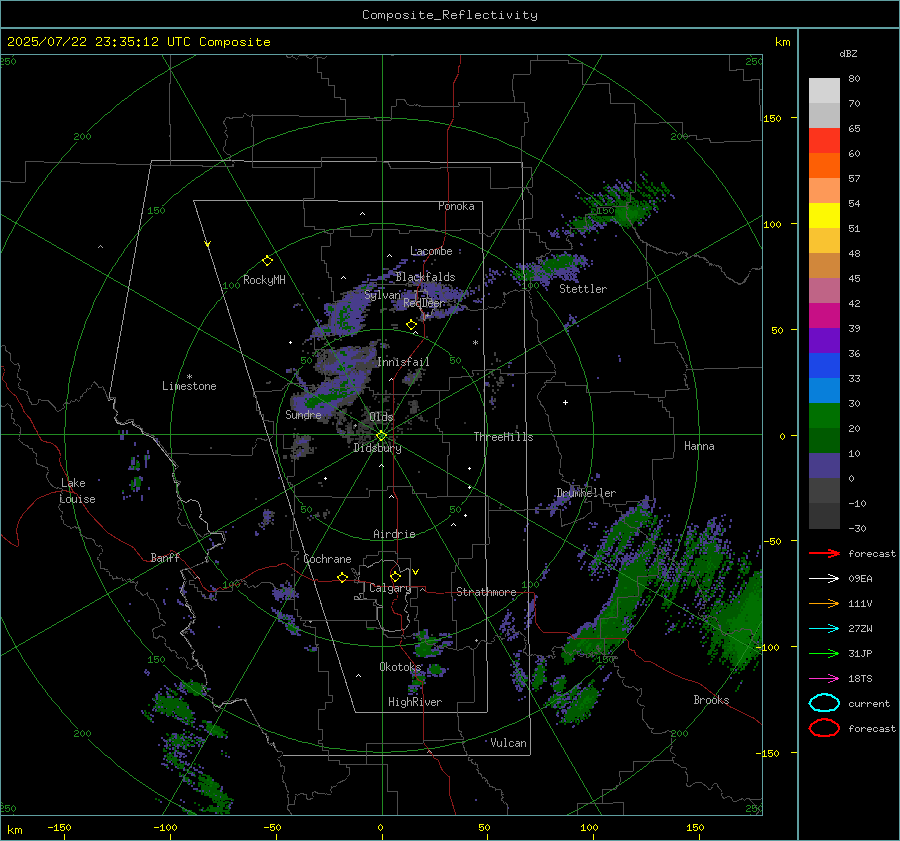
Task: Click the yellow diamond marker at Didsbury radar center
Action: pos(381,436)
